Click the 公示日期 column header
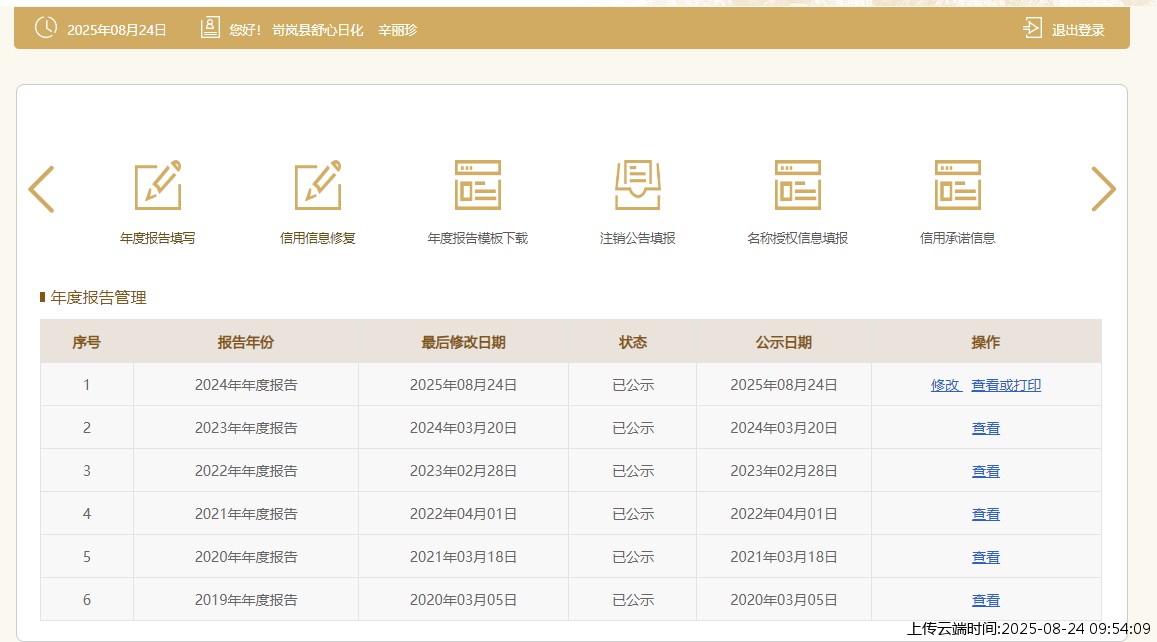 click(784, 342)
